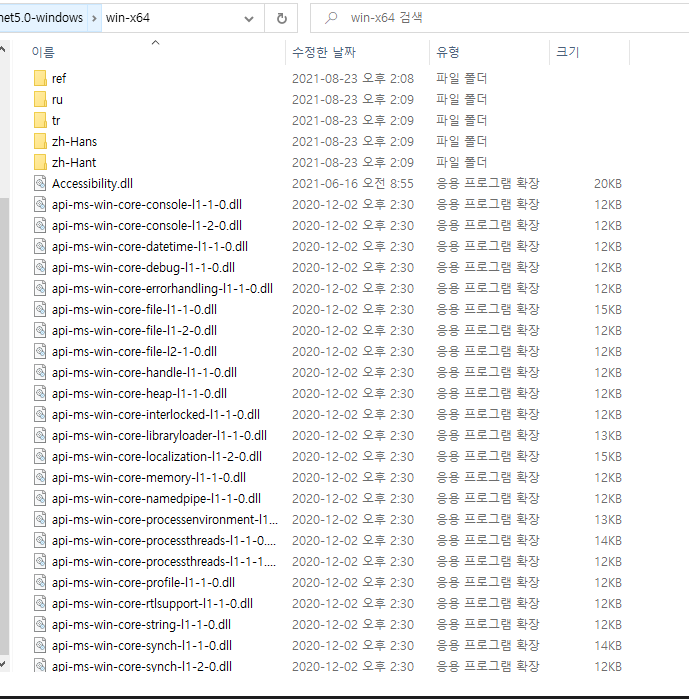Select the api-ms-win-core-processenvironment-l1... file name

pyautogui.click(x=165, y=519)
